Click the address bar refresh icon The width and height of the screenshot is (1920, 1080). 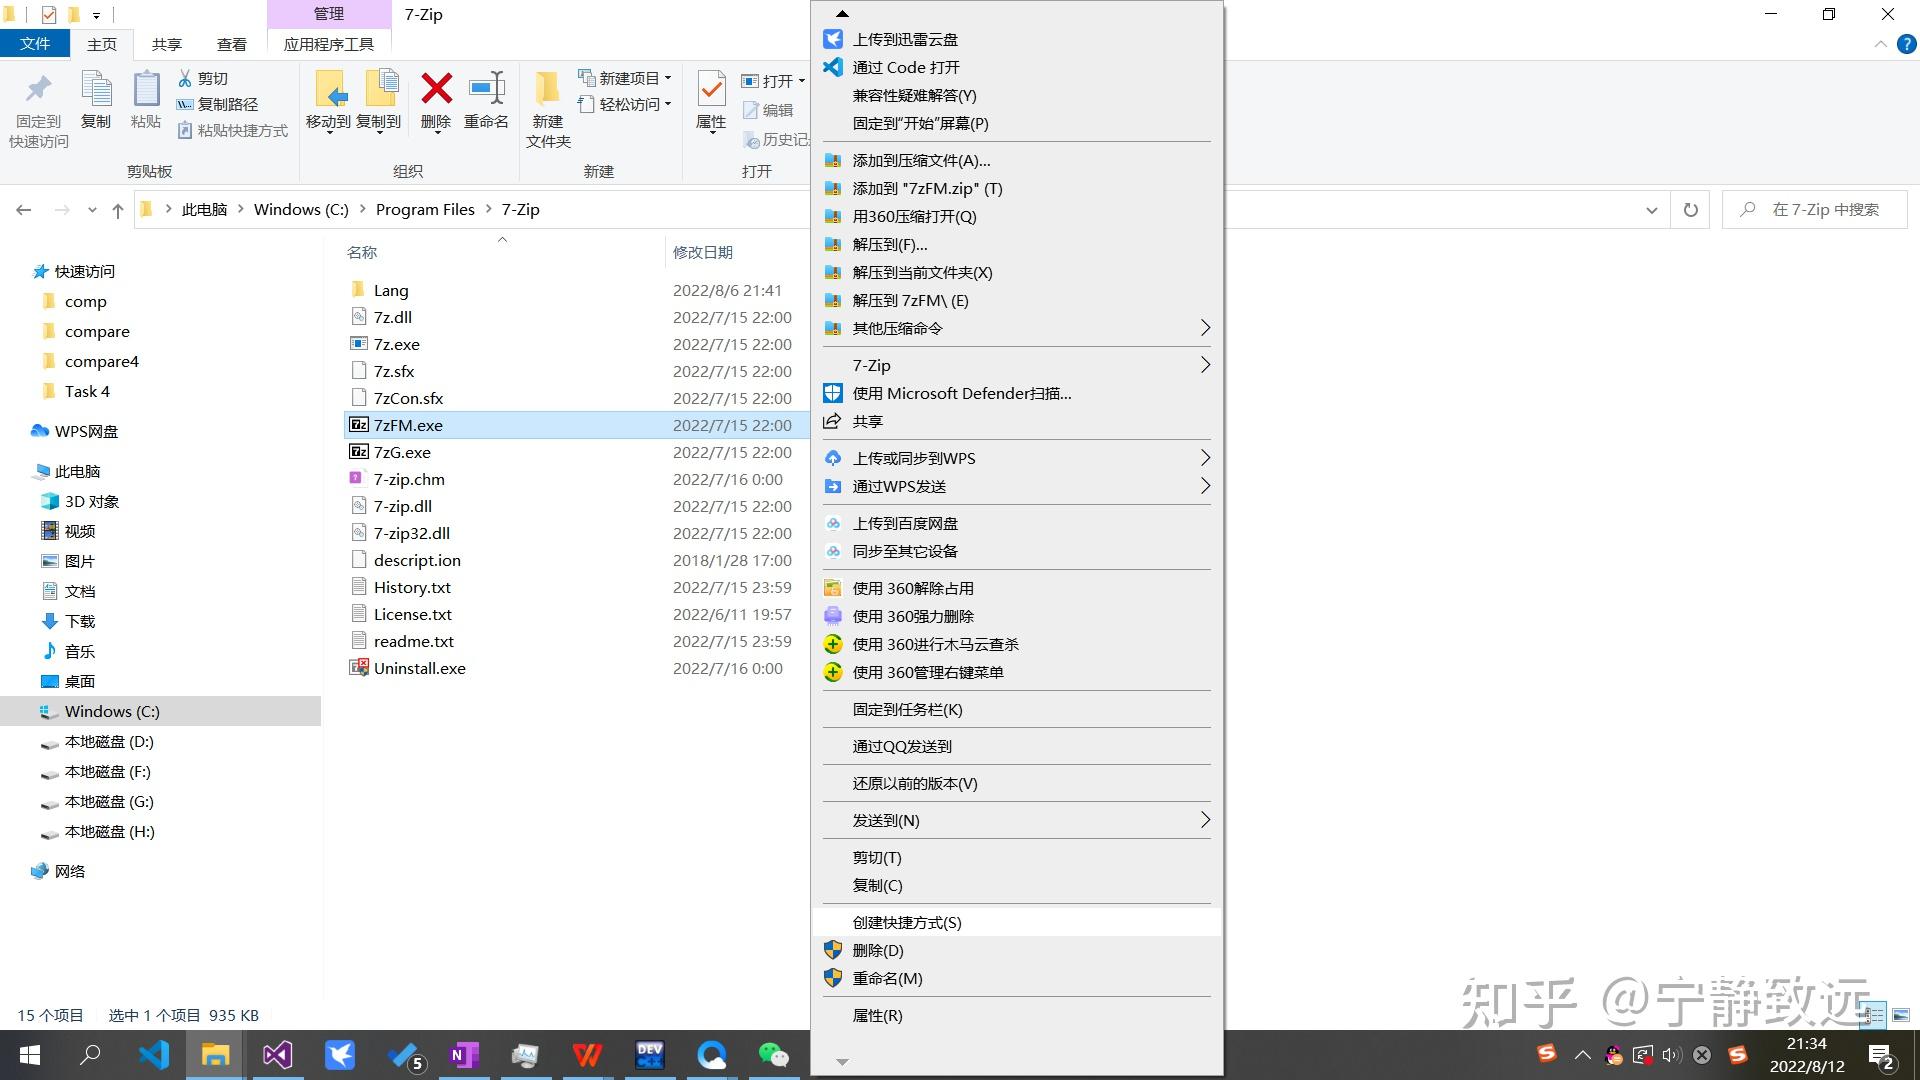tap(1691, 210)
